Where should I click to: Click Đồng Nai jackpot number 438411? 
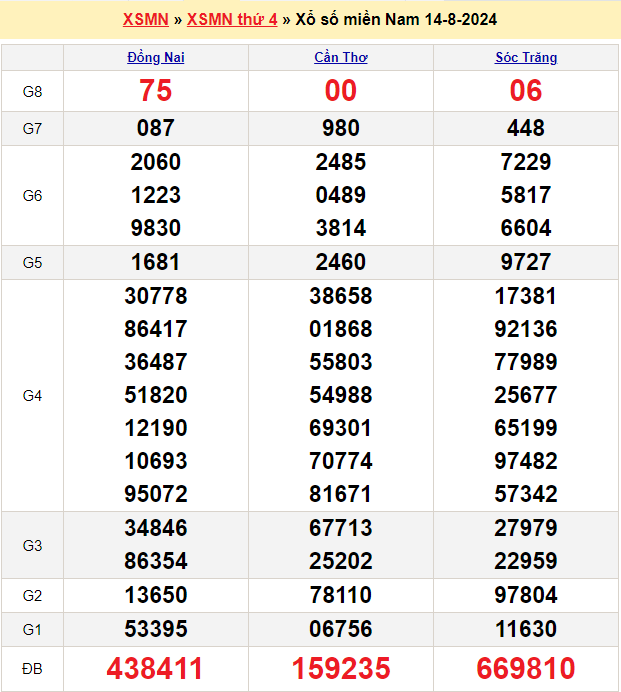156,668
